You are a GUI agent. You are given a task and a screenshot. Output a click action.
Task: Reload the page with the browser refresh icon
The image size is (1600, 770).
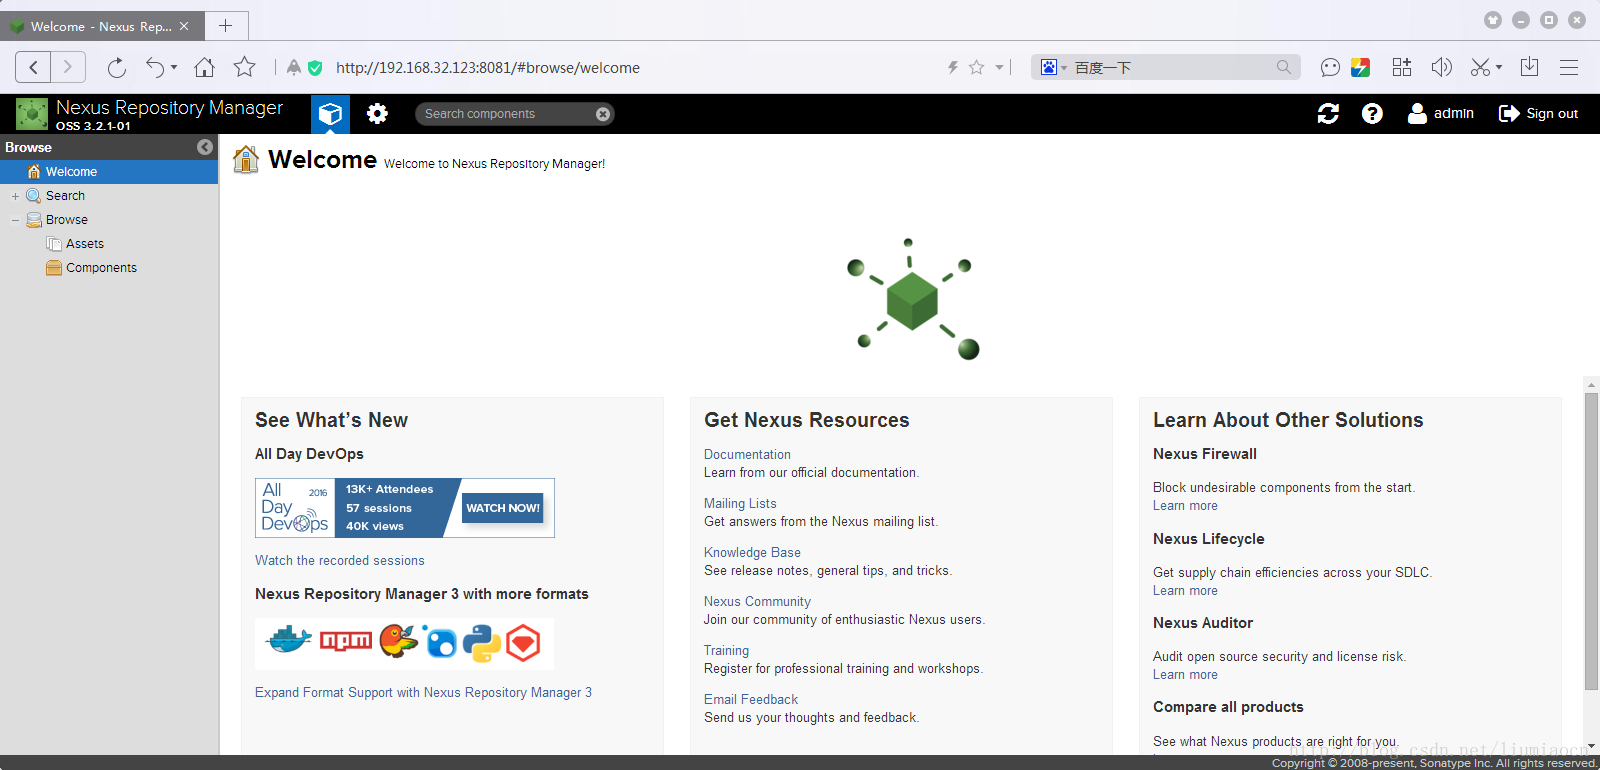point(117,67)
